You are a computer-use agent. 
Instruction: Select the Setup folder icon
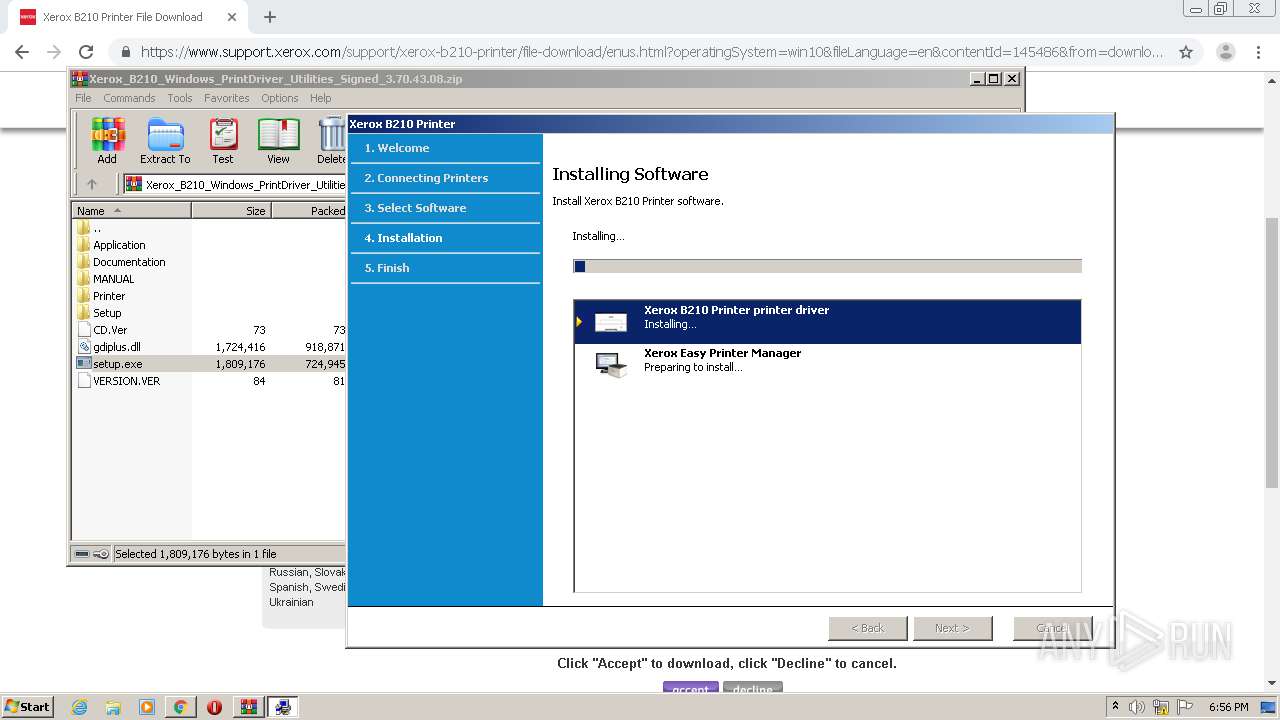coord(84,313)
